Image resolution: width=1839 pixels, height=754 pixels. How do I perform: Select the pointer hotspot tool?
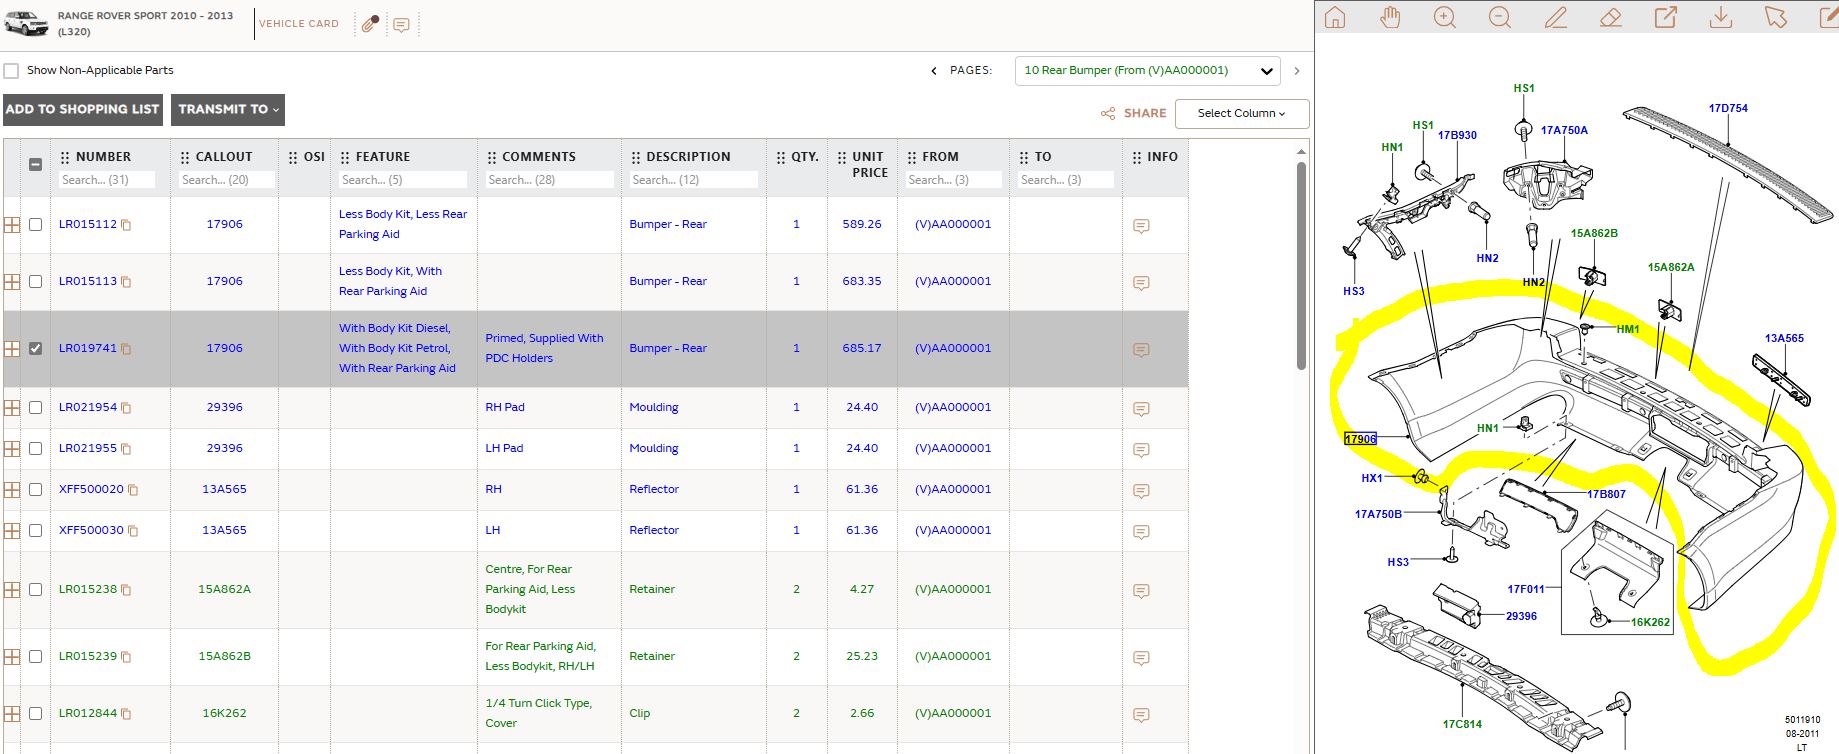tap(1776, 17)
